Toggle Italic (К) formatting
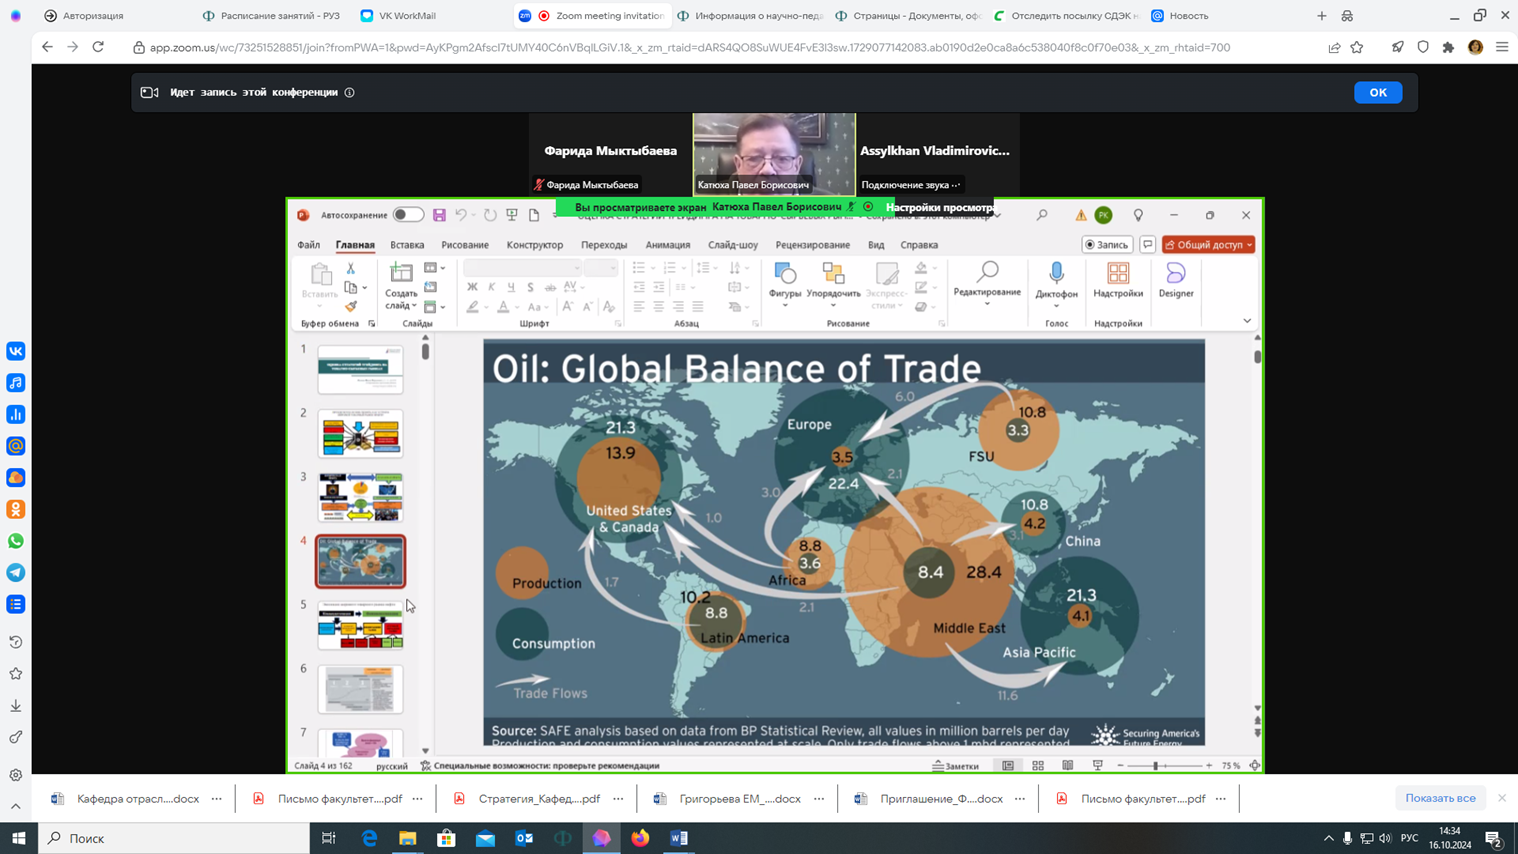This screenshot has width=1518, height=854. pyautogui.click(x=492, y=287)
